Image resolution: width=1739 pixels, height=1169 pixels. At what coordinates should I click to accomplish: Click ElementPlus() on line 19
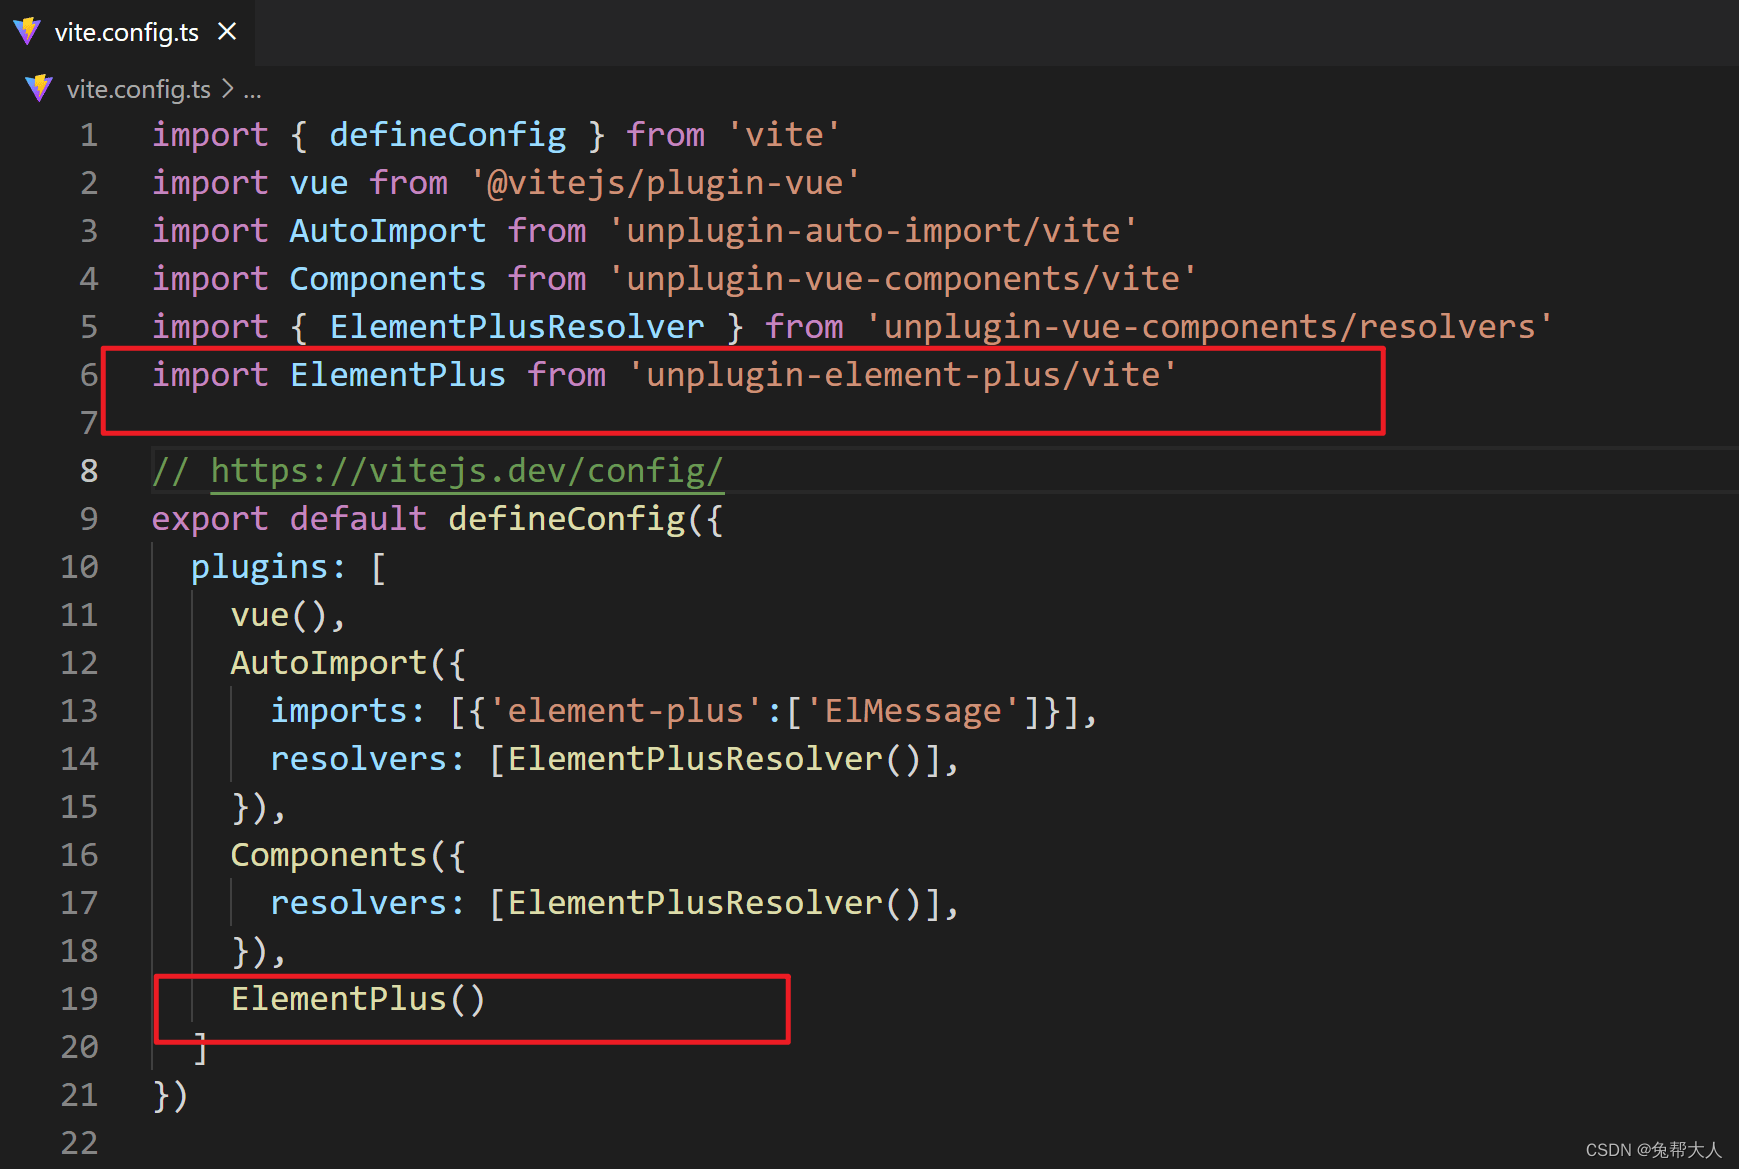point(358,999)
